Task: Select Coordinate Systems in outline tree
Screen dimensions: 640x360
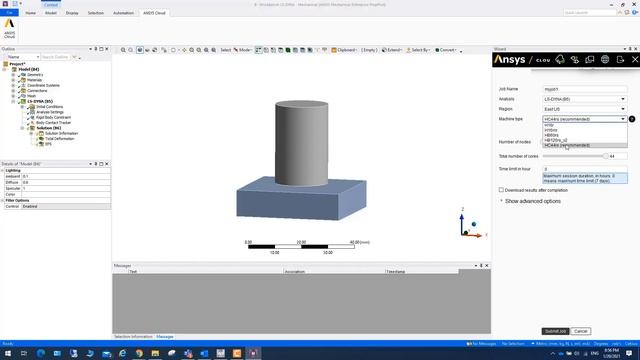Action: [x=43, y=85]
